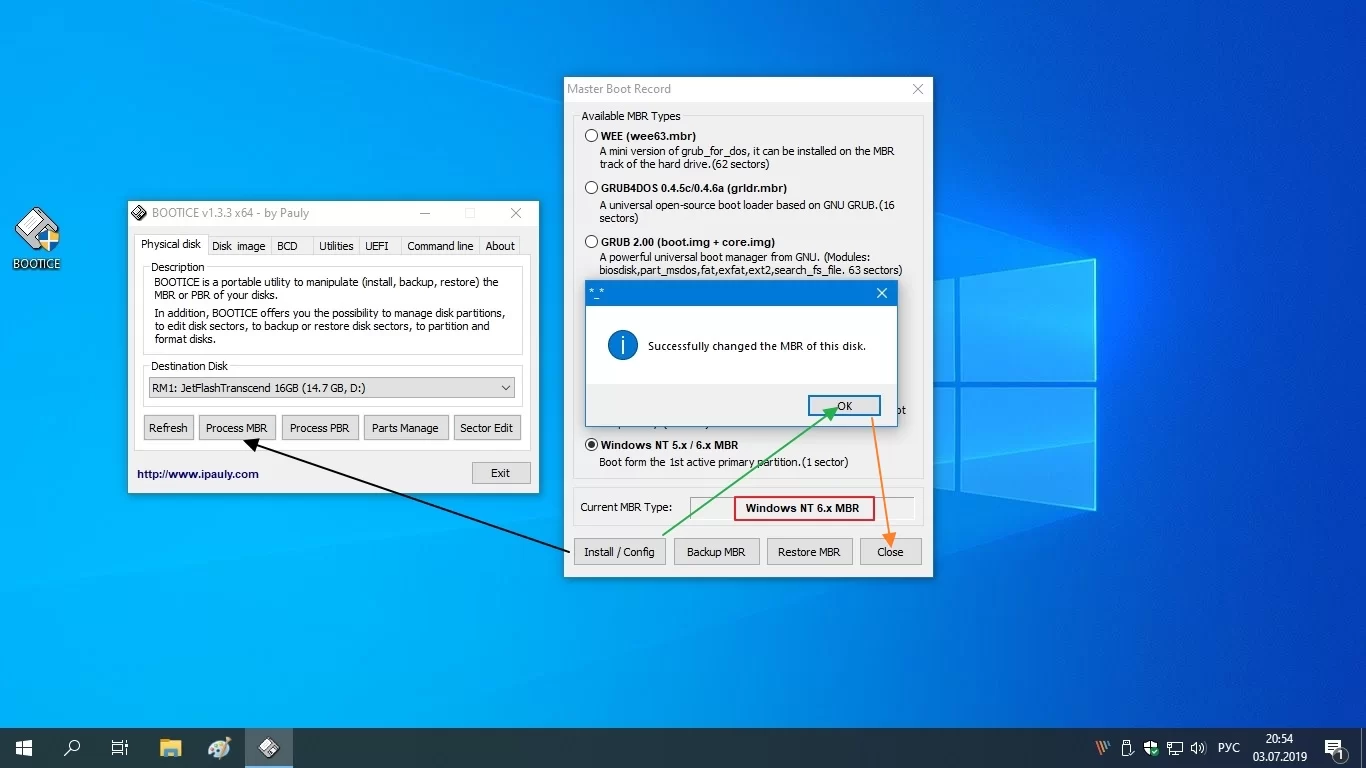This screenshot has height=768, width=1366.
Task: Click the Exit button in BOOTICE
Action: pyautogui.click(x=501, y=473)
